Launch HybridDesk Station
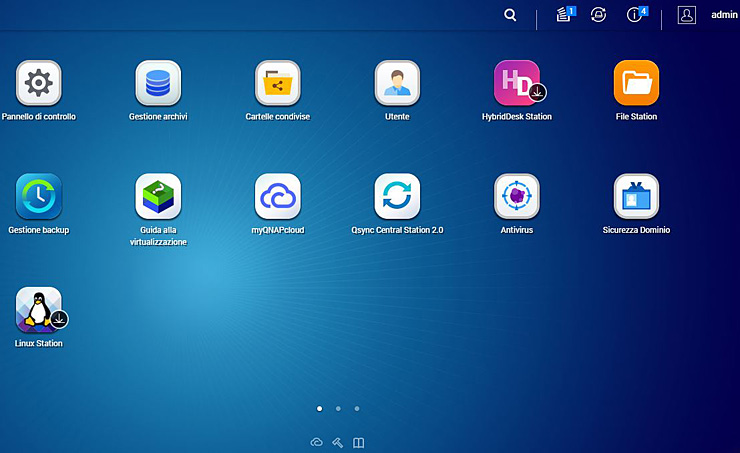Screen dimensions: 740x453 [517, 83]
